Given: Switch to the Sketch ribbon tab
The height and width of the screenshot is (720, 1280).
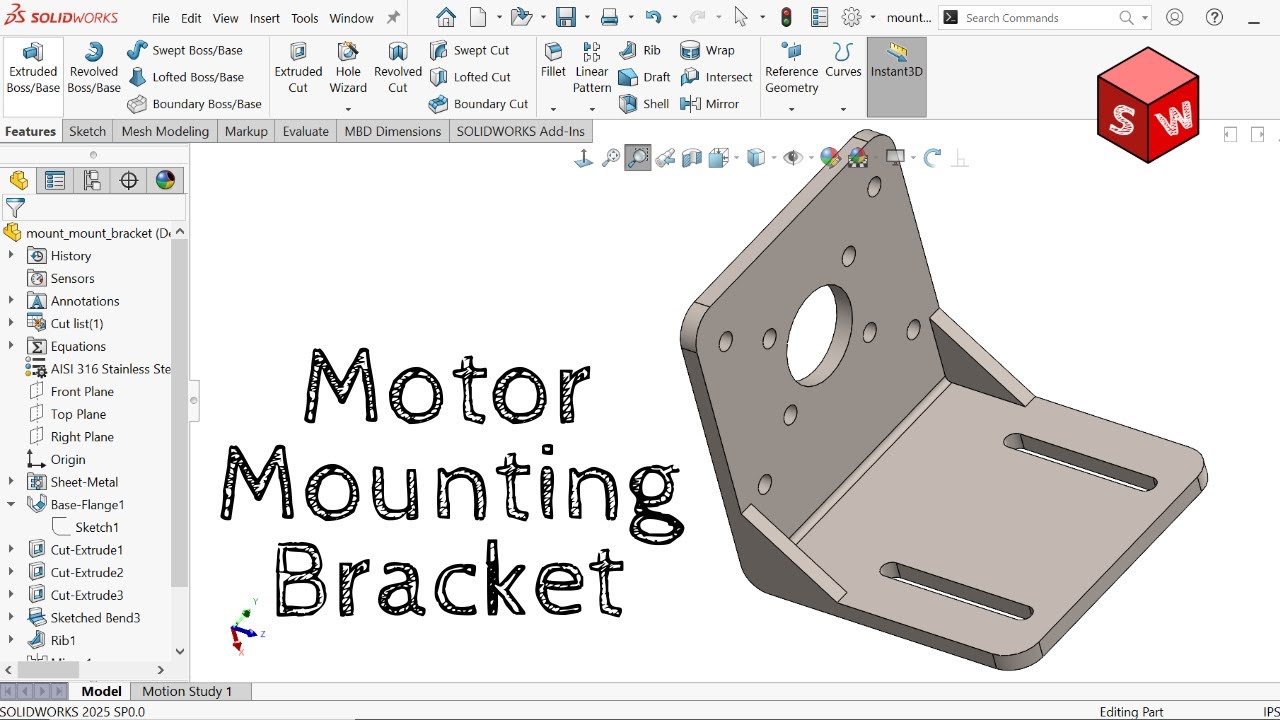Looking at the screenshot, I should click(87, 131).
